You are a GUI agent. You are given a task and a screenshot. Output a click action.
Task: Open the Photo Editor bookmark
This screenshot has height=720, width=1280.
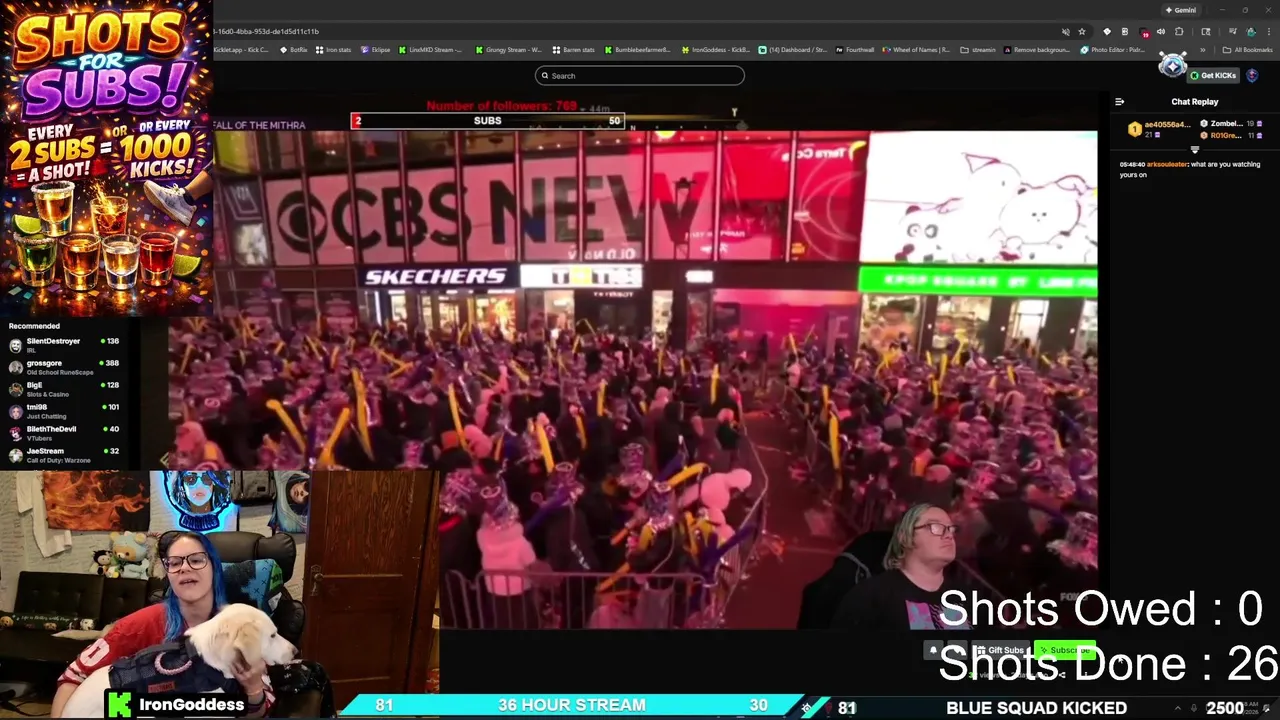click(x=1113, y=50)
